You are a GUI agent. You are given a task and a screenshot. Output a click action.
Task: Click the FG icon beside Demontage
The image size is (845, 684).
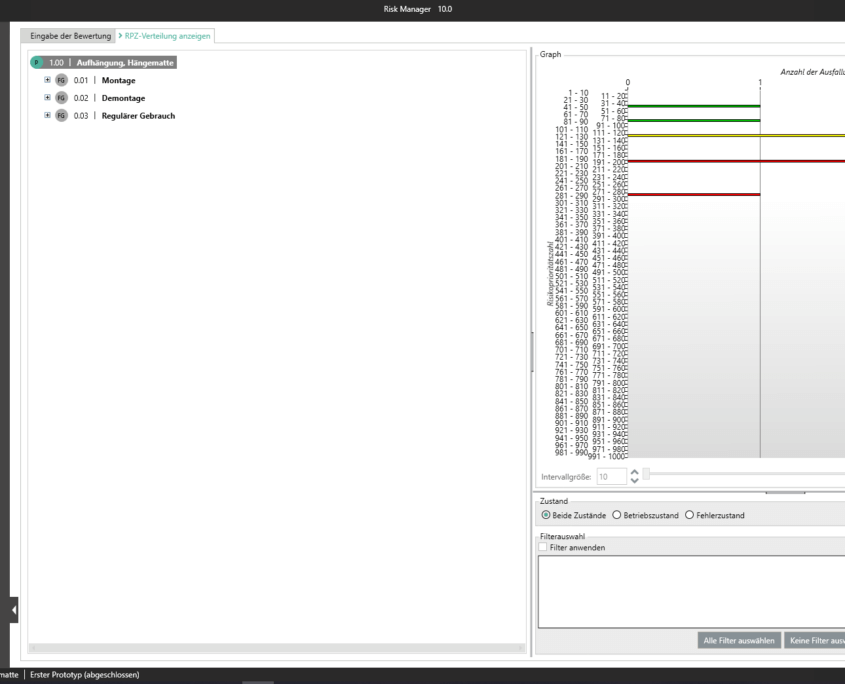(61, 98)
